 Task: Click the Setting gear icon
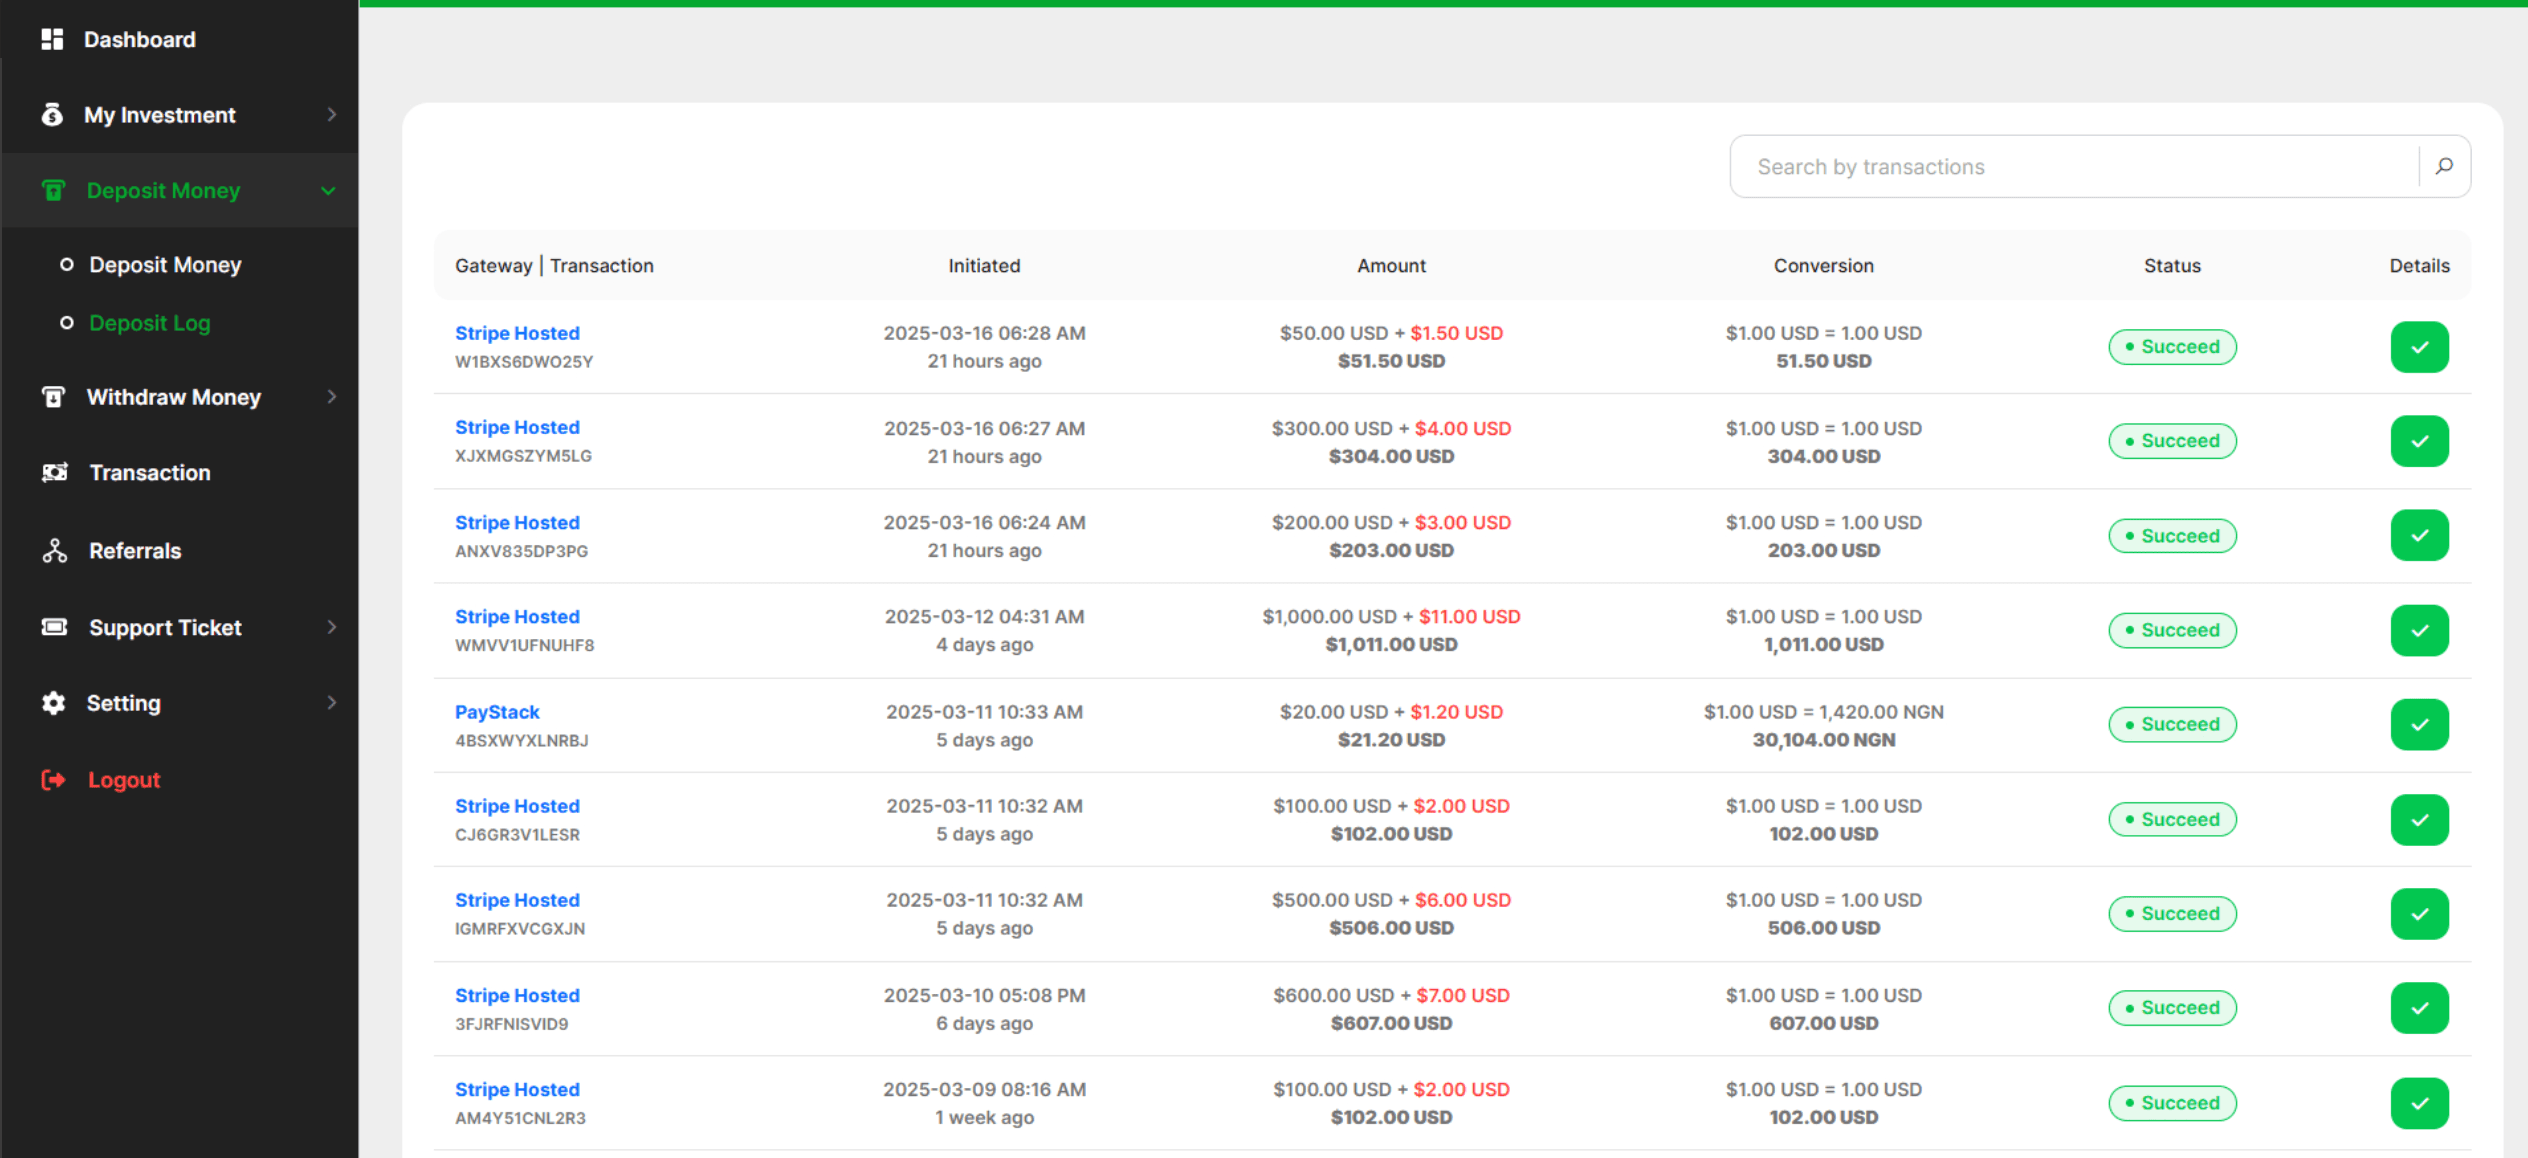pos(54,703)
